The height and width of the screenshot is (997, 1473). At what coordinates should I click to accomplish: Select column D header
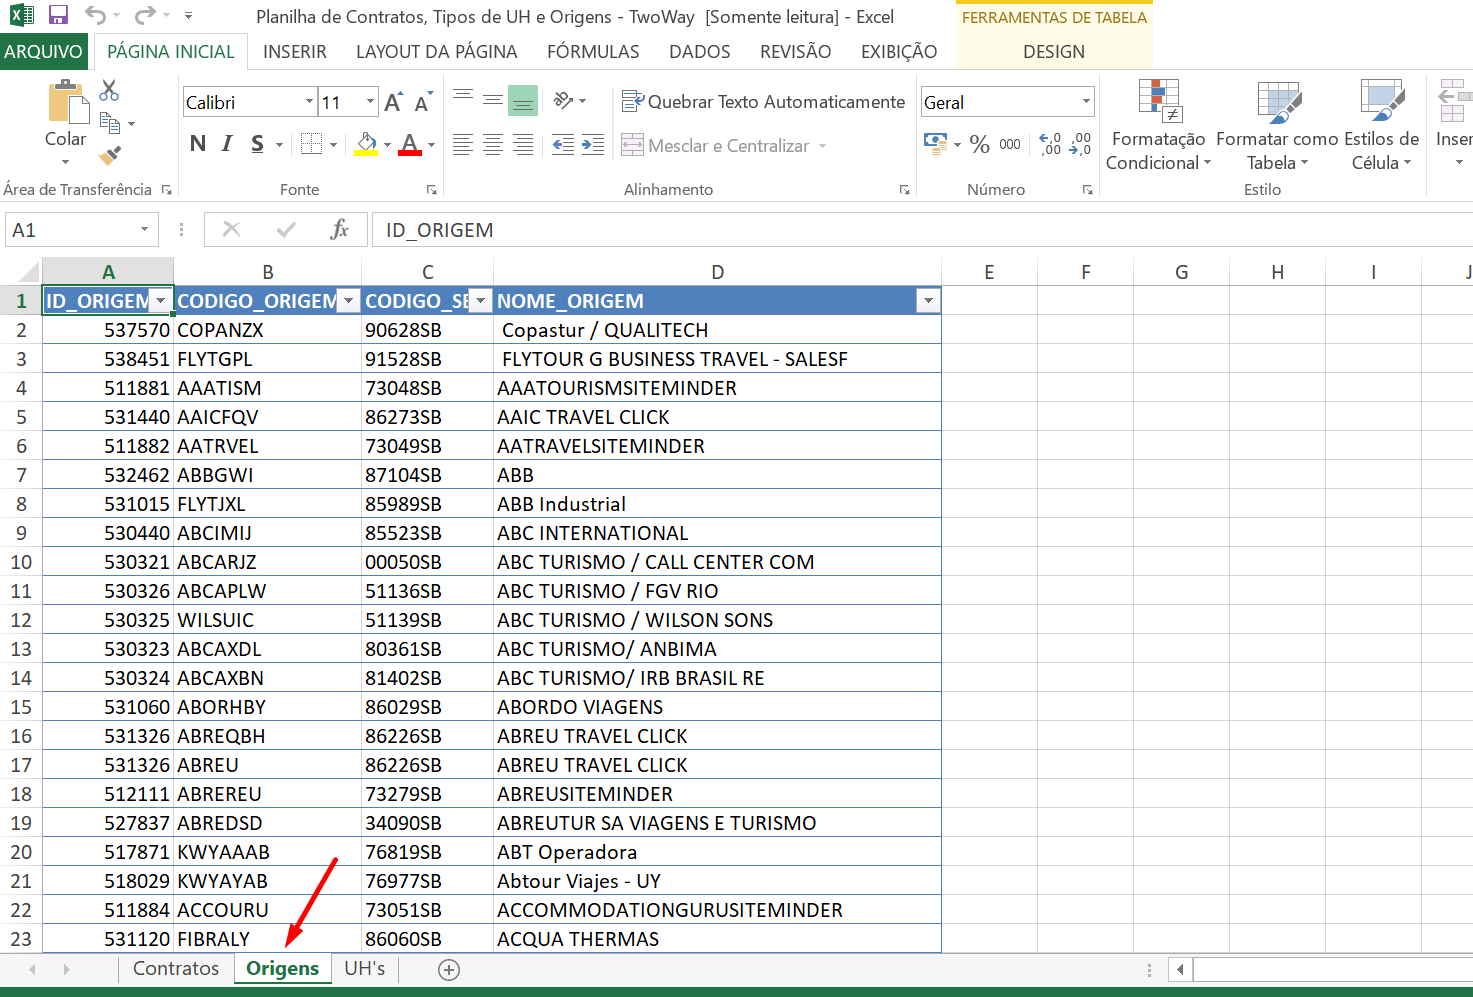click(717, 272)
